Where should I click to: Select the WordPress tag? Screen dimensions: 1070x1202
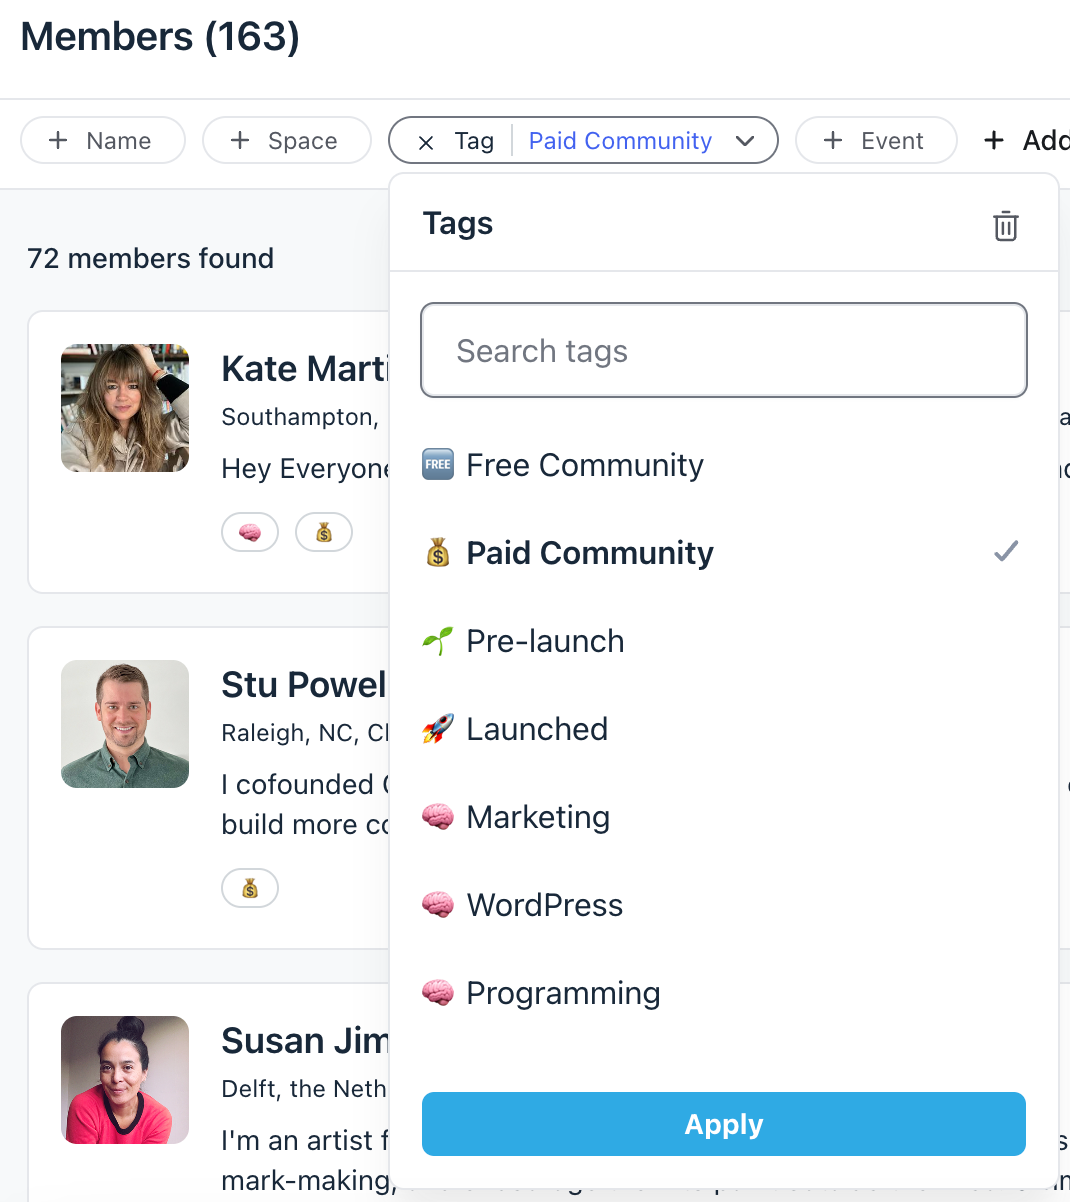click(724, 905)
